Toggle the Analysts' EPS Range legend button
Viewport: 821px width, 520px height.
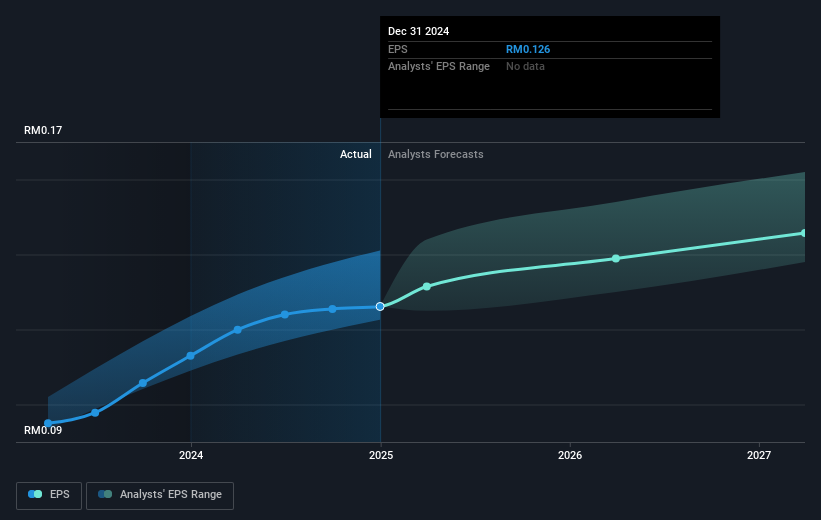160,495
